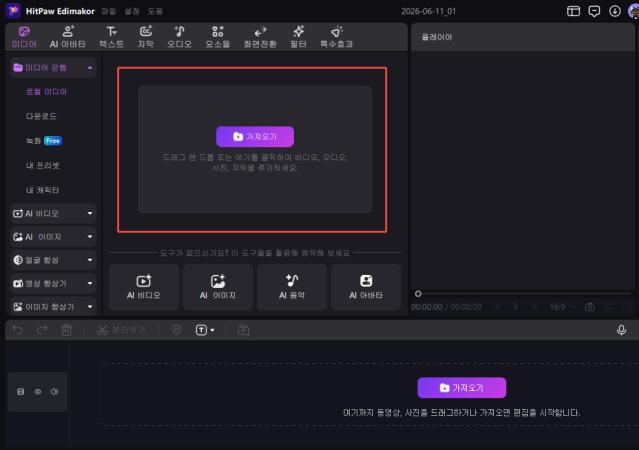The width and height of the screenshot is (639, 450).
Task: Take a snapshot with the camera icon
Action: (x=589, y=307)
